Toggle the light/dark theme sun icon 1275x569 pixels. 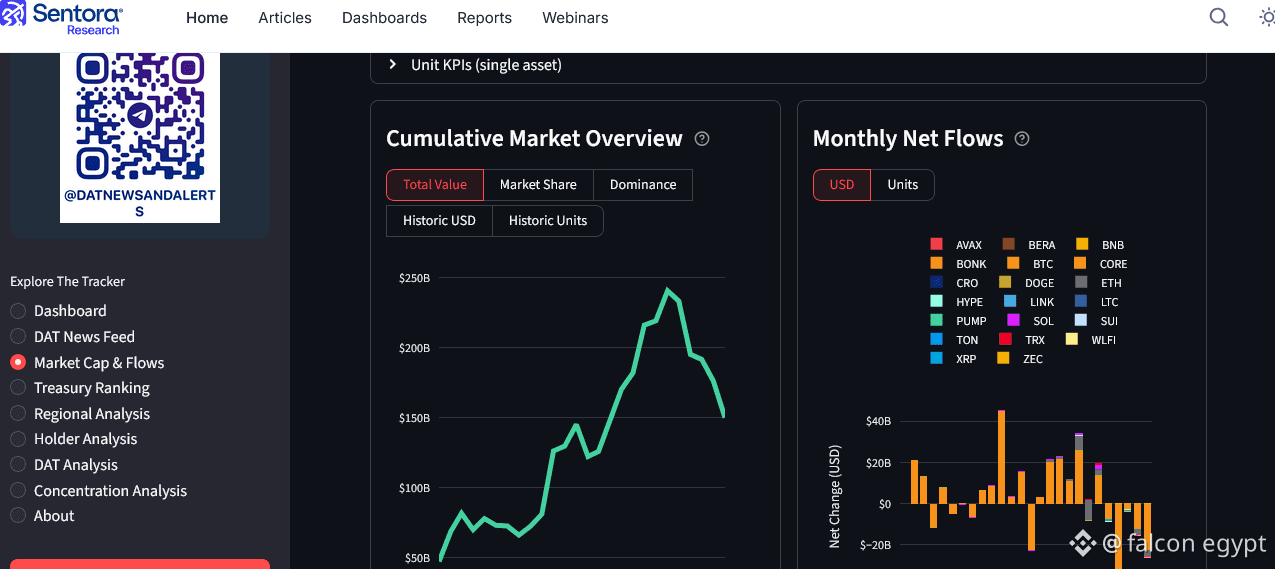click(x=1266, y=17)
